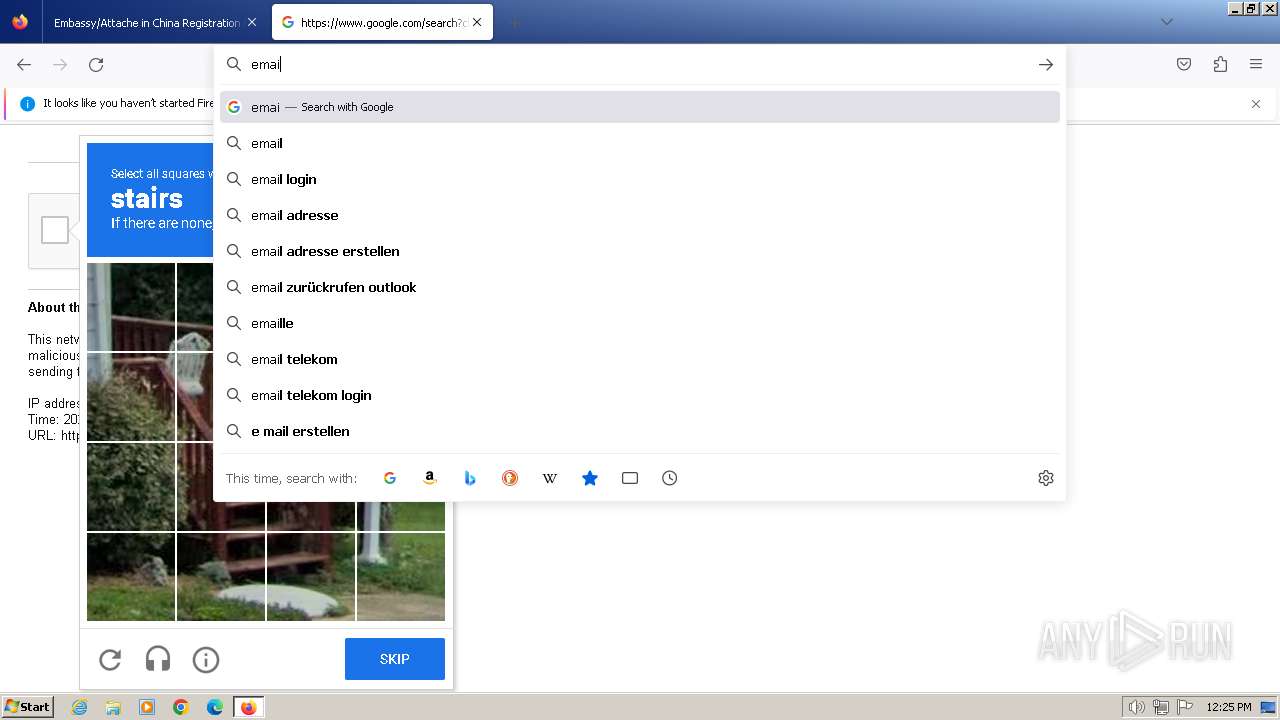The height and width of the screenshot is (720, 1280).
Task: Go forward one page
Action: [x=60, y=64]
